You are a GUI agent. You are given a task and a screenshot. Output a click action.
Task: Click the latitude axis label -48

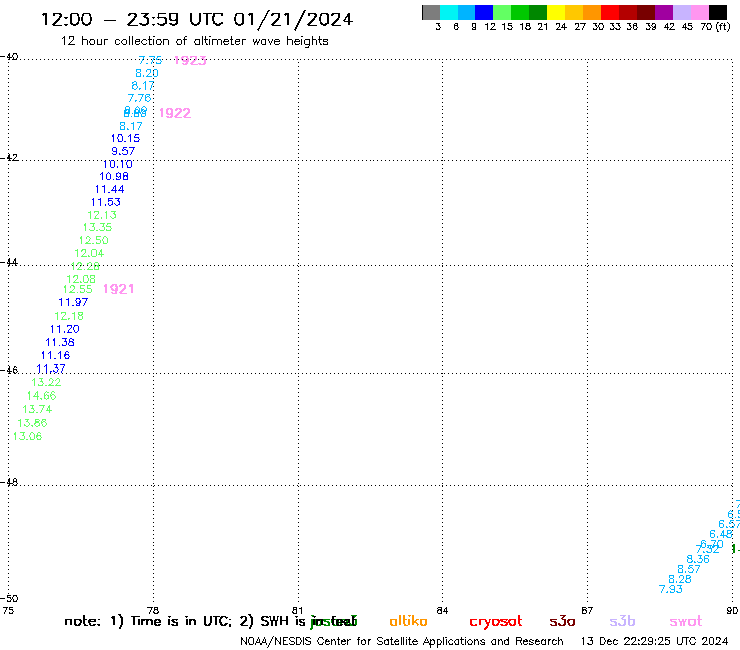[x=9, y=482]
